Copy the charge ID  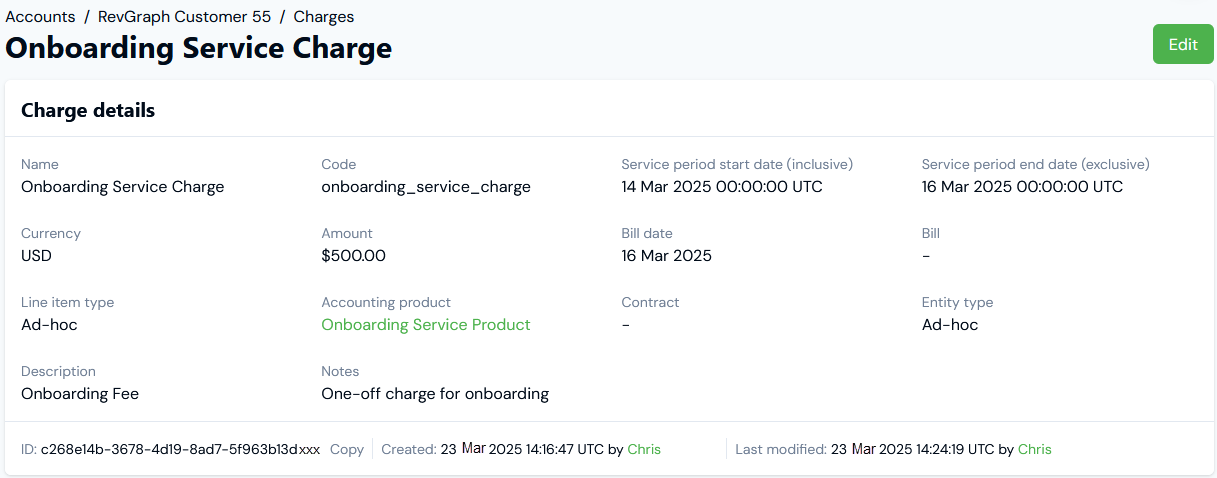point(347,450)
